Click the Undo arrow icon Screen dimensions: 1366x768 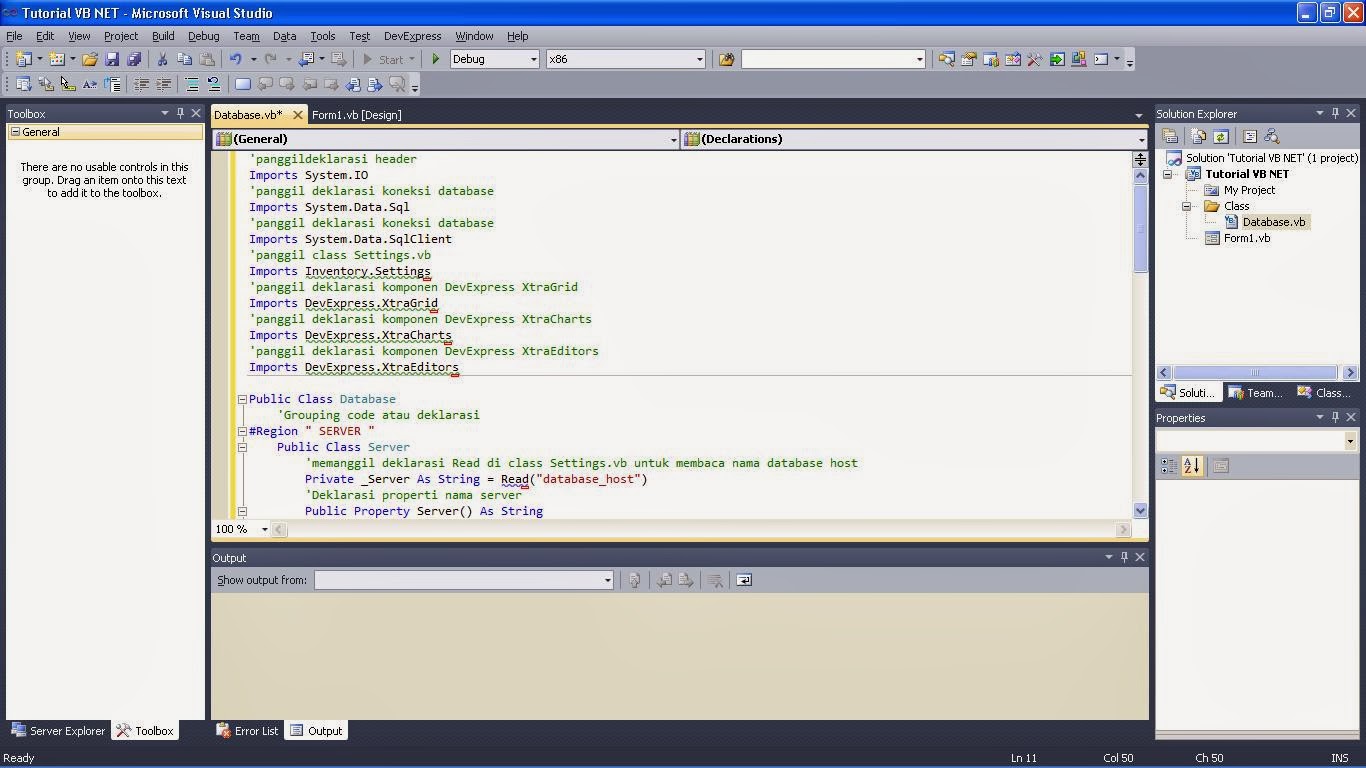click(x=236, y=60)
